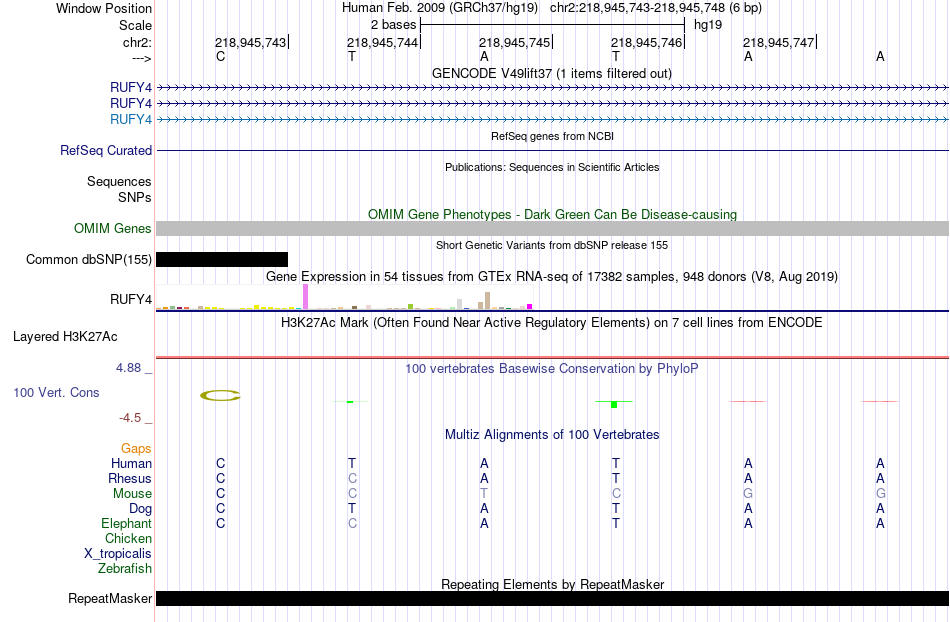Image resolution: width=950 pixels, height=622 pixels.
Task: Click the RefSeq Curated gene line
Action: click(552, 150)
